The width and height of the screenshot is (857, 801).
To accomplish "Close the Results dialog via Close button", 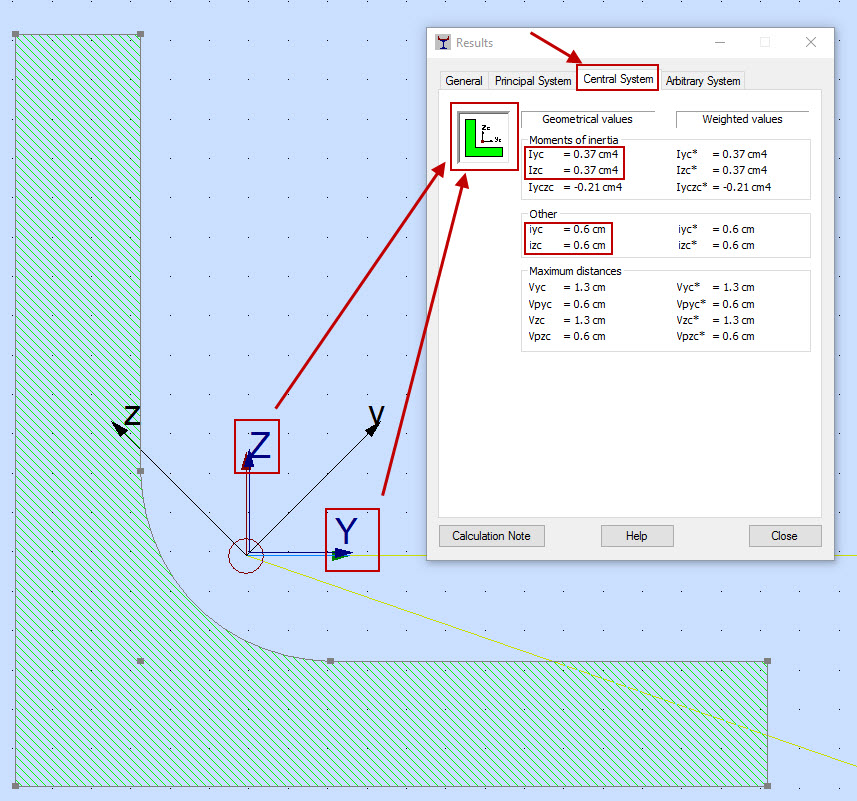I will [x=784, y=536].
